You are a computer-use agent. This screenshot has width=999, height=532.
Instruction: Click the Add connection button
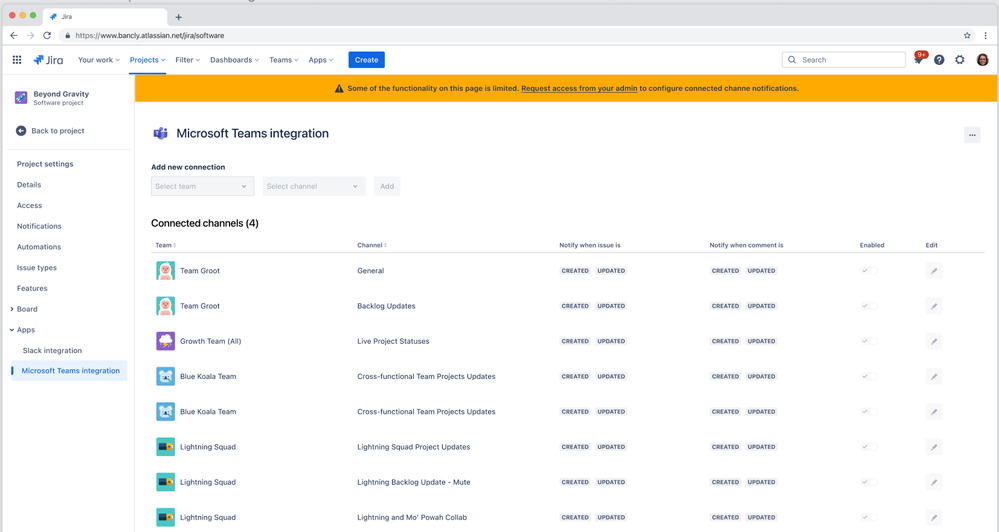click(387, 186)
